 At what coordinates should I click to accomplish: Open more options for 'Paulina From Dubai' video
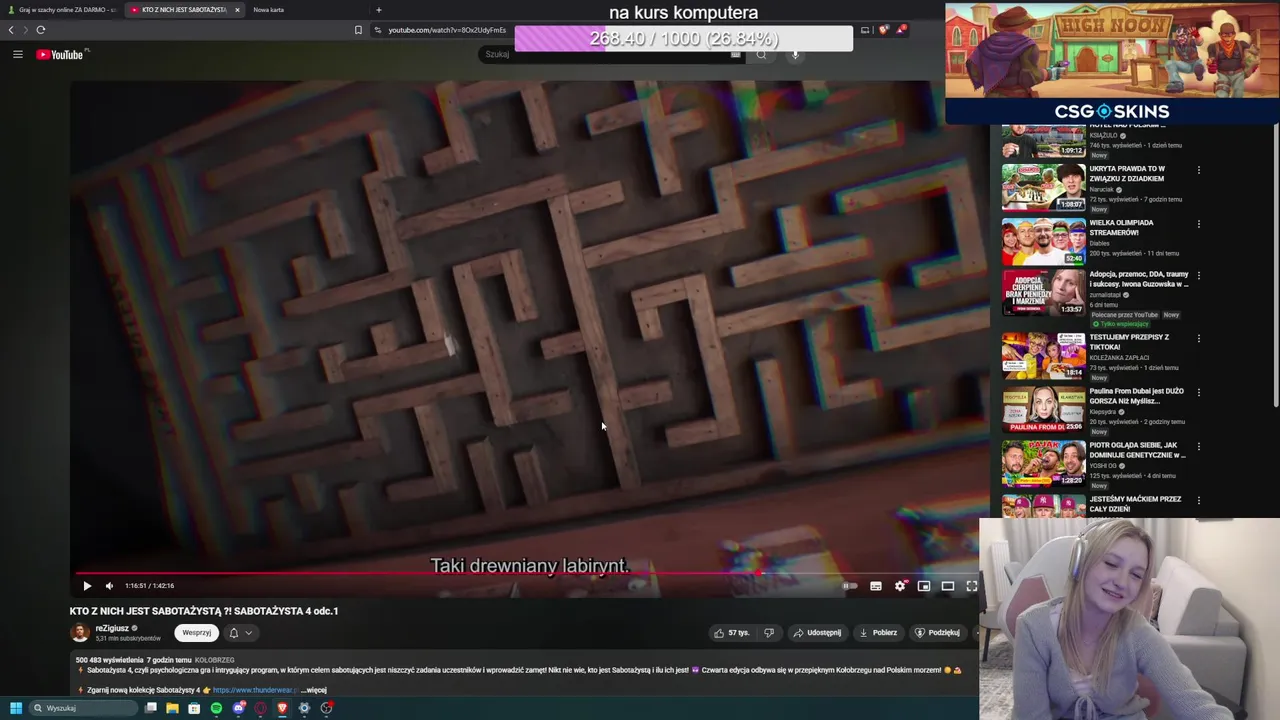pos(1198,392)
